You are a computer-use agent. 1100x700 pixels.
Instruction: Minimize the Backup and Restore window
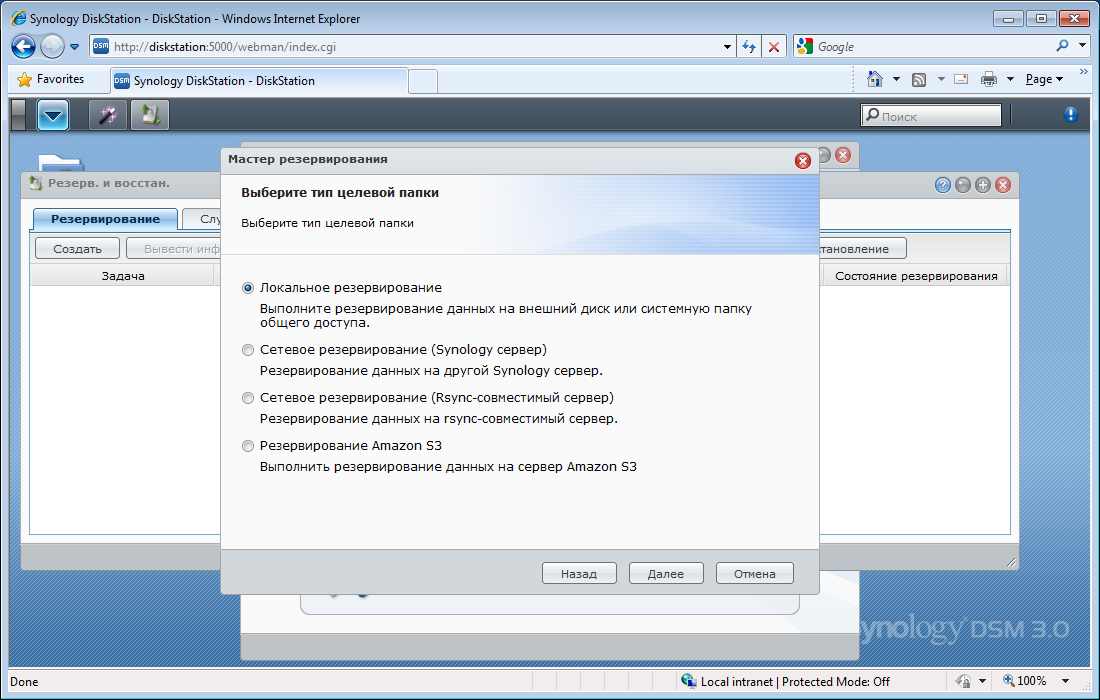click(x=962, y=185)
